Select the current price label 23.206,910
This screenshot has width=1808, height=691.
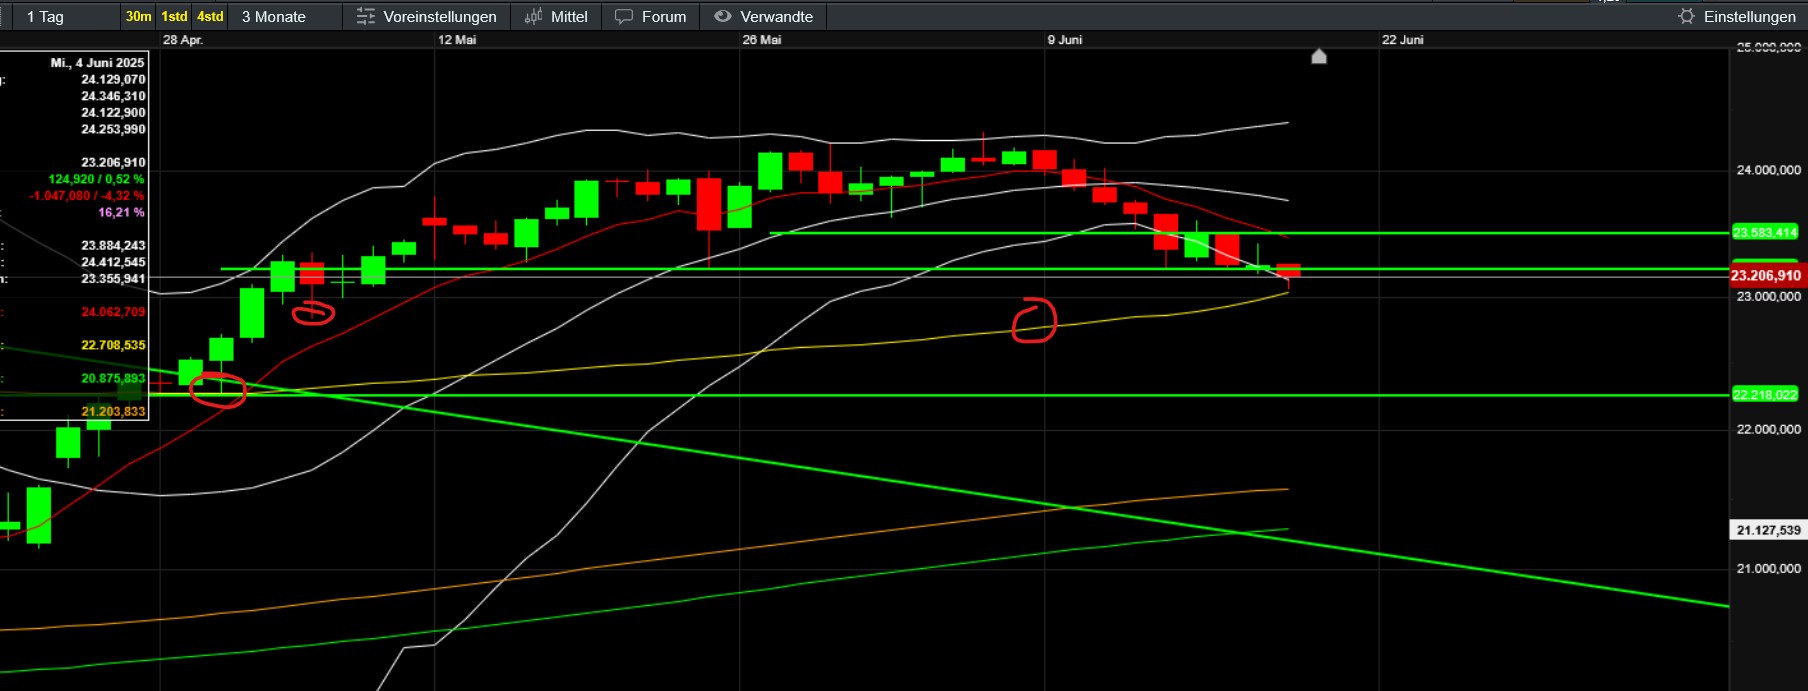(x=1766, y=276)
